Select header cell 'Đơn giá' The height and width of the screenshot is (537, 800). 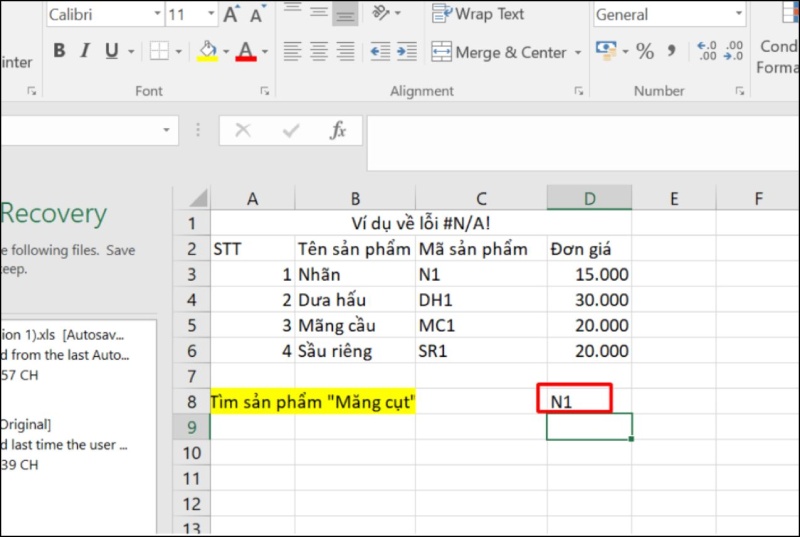[x=589, y=248]
